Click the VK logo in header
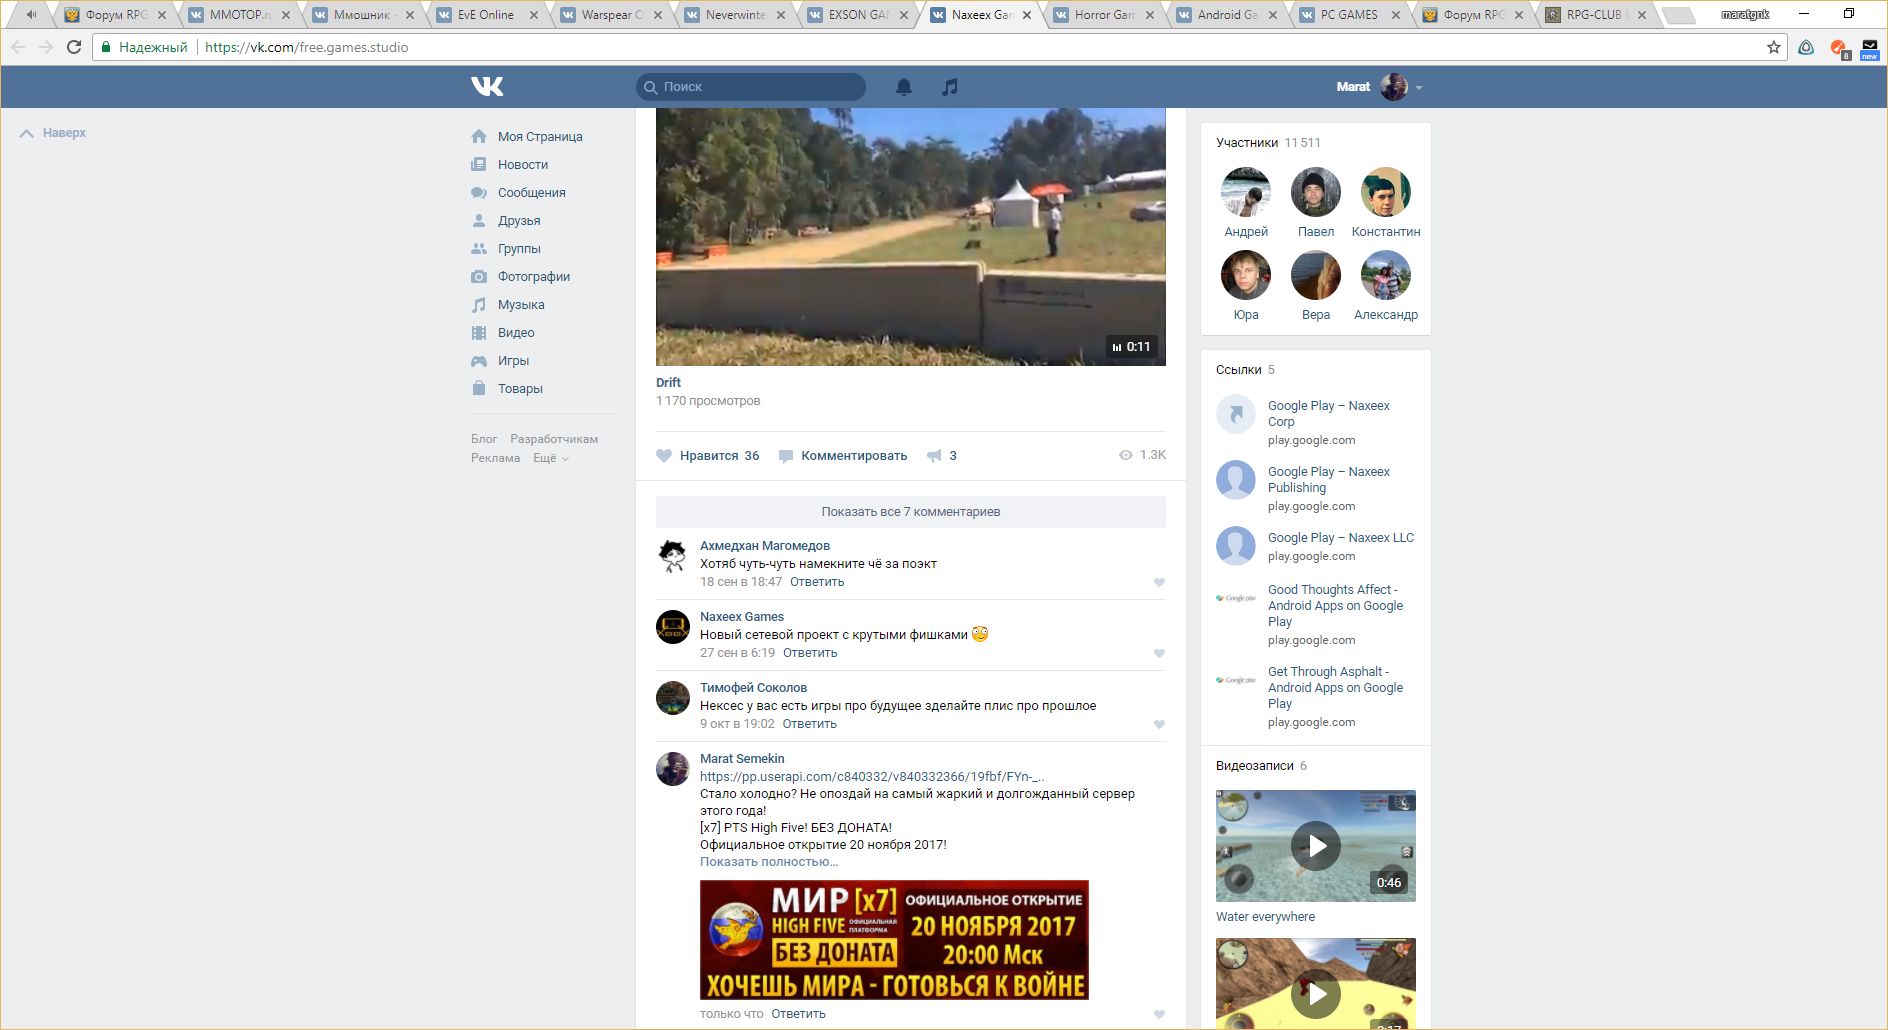The image size is (1888, 1030). [x=487, y=87]
